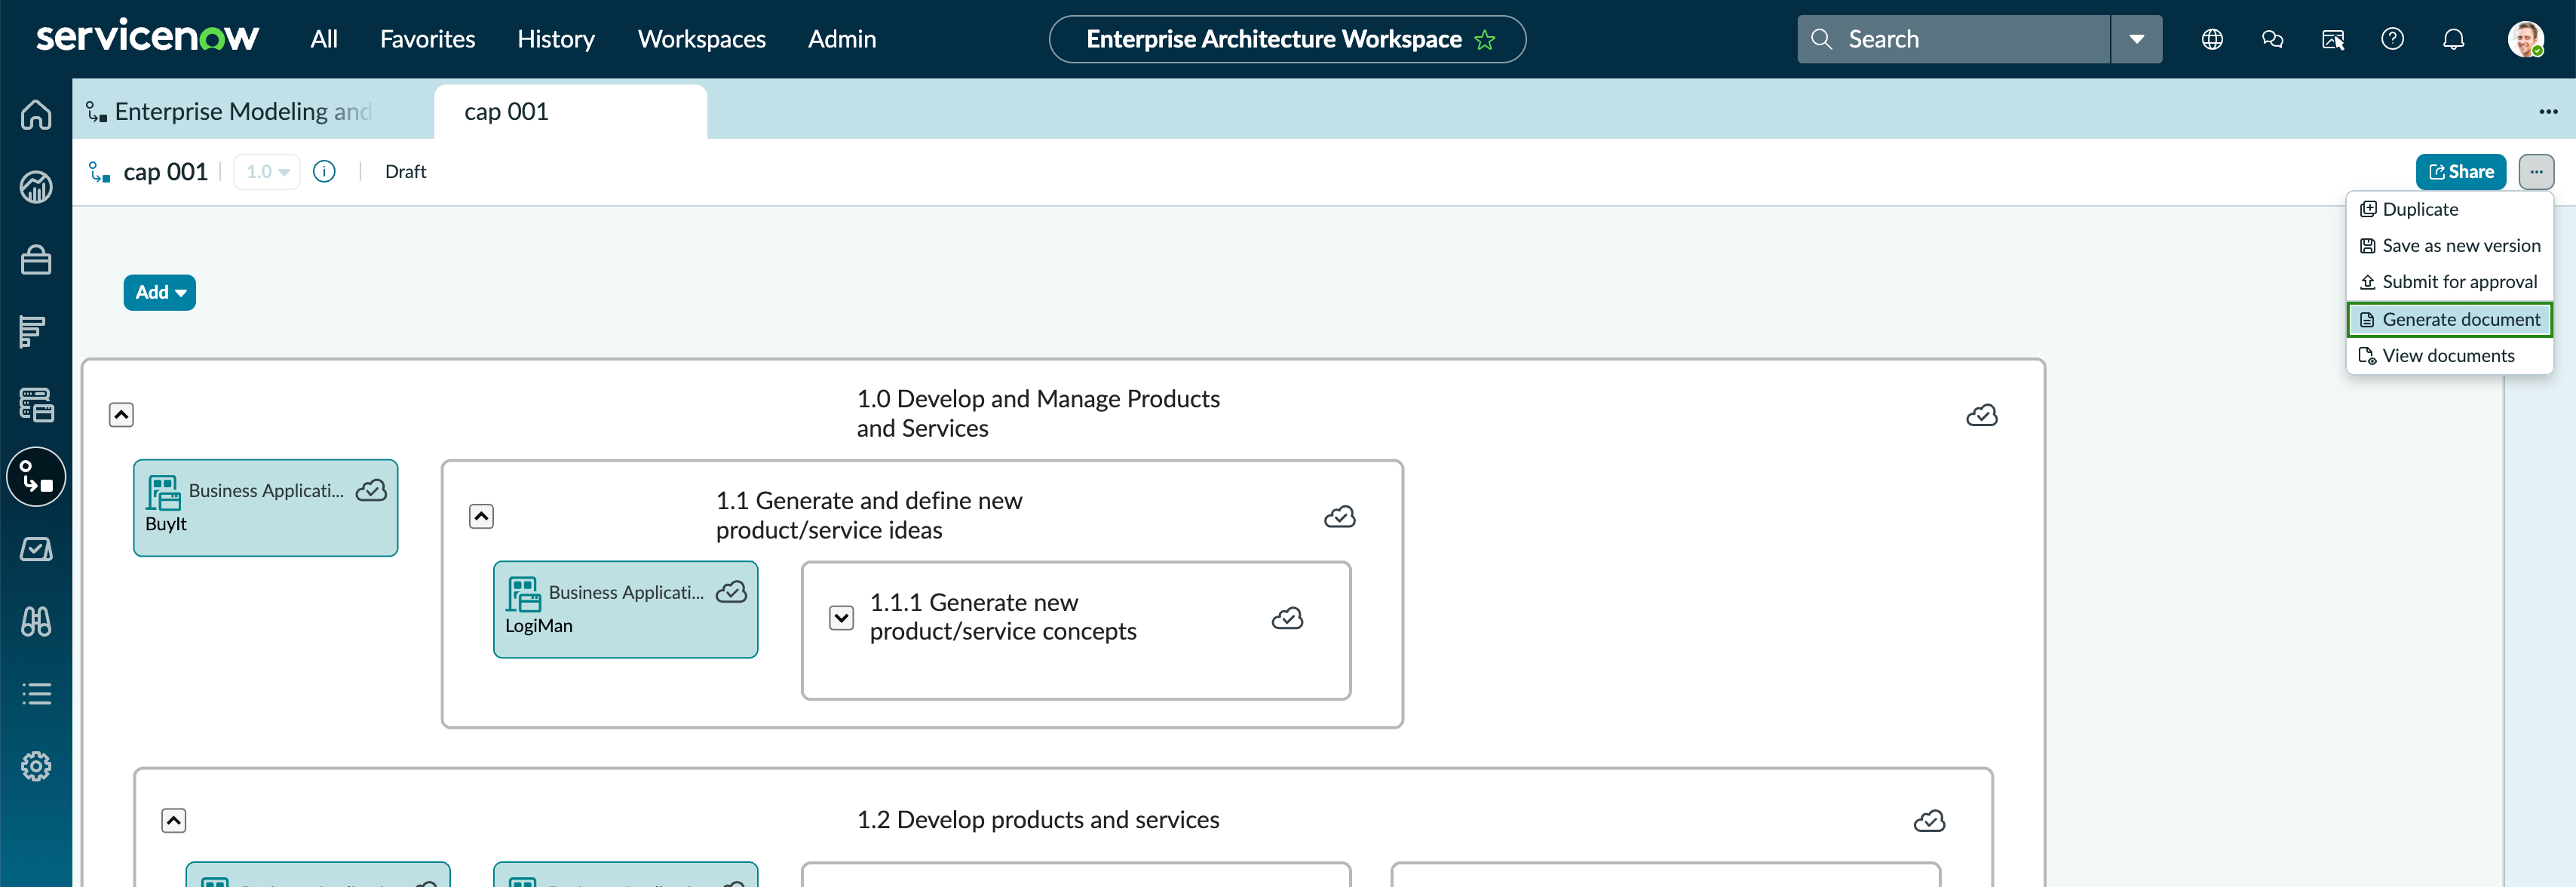
Task: Click into the Search field
Action: point(1953,39)
